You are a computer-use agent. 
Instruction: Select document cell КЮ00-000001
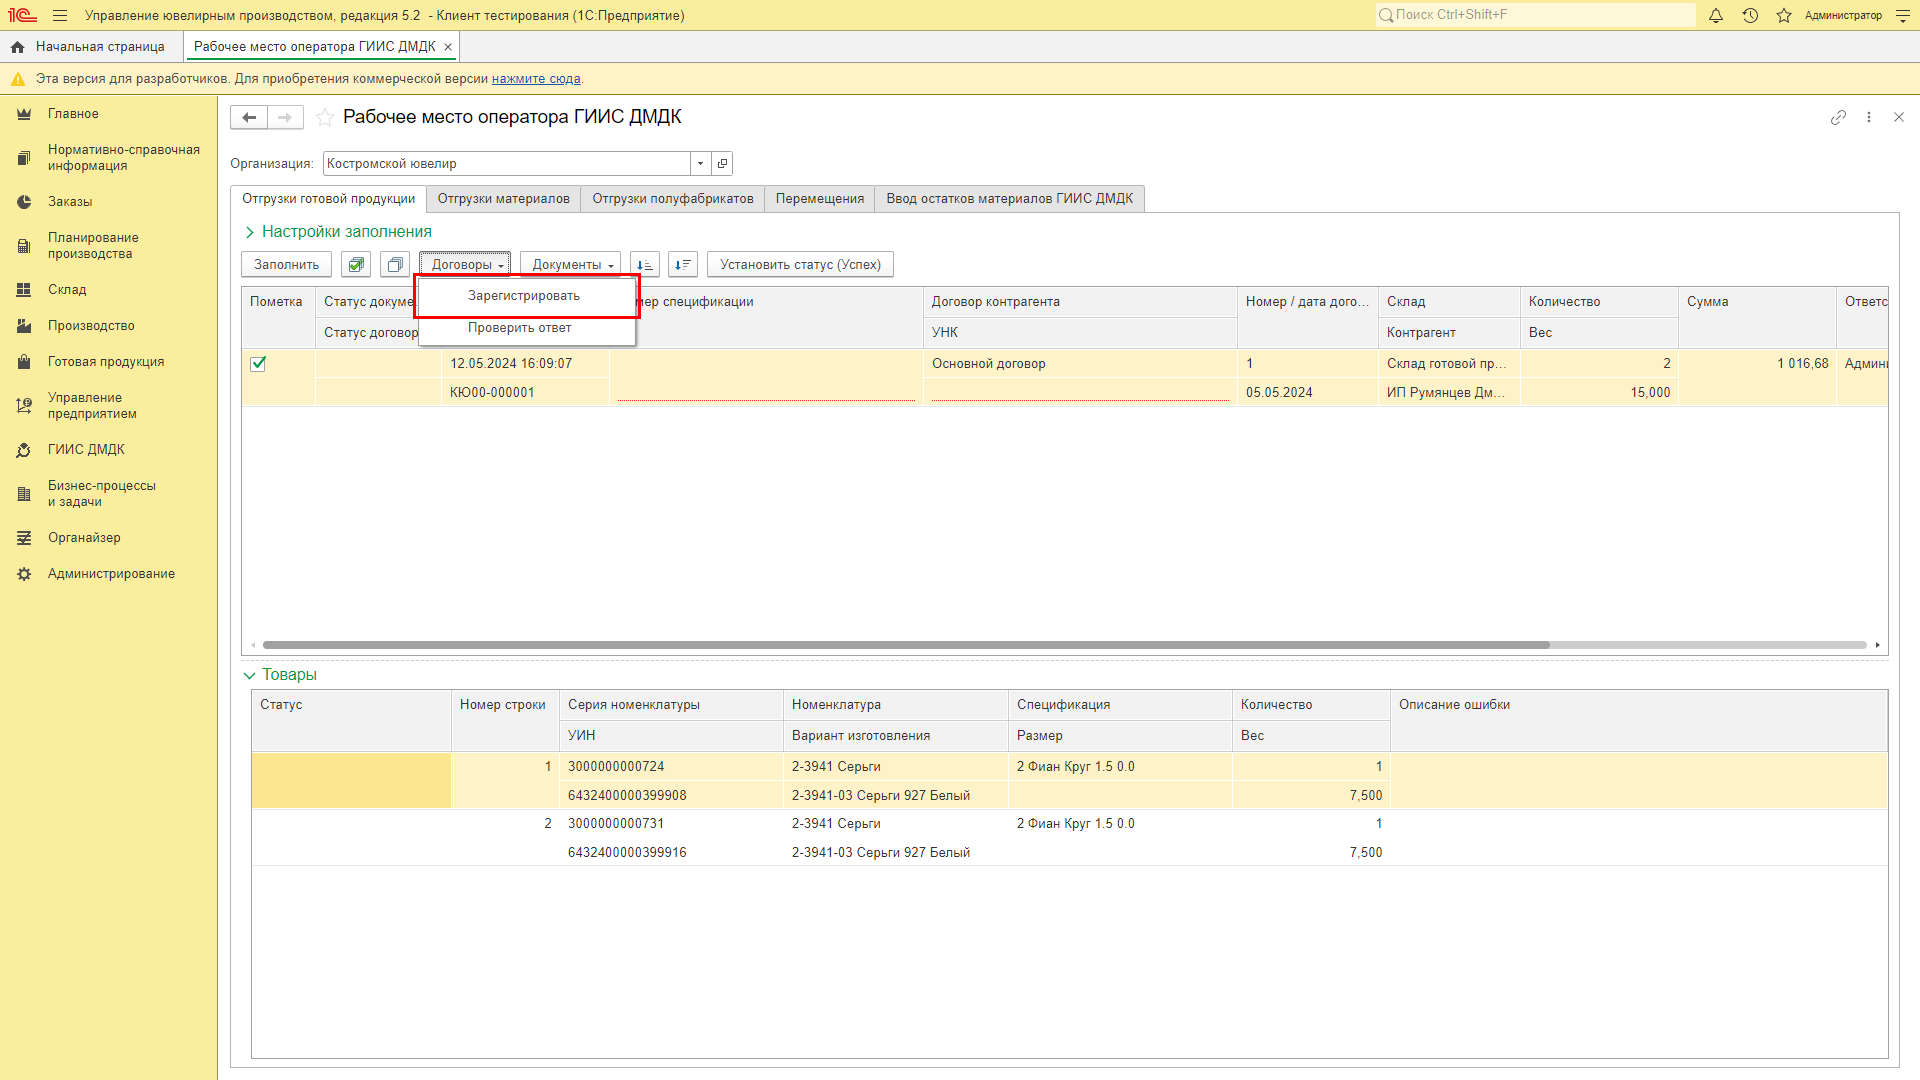tap(525, 393)
